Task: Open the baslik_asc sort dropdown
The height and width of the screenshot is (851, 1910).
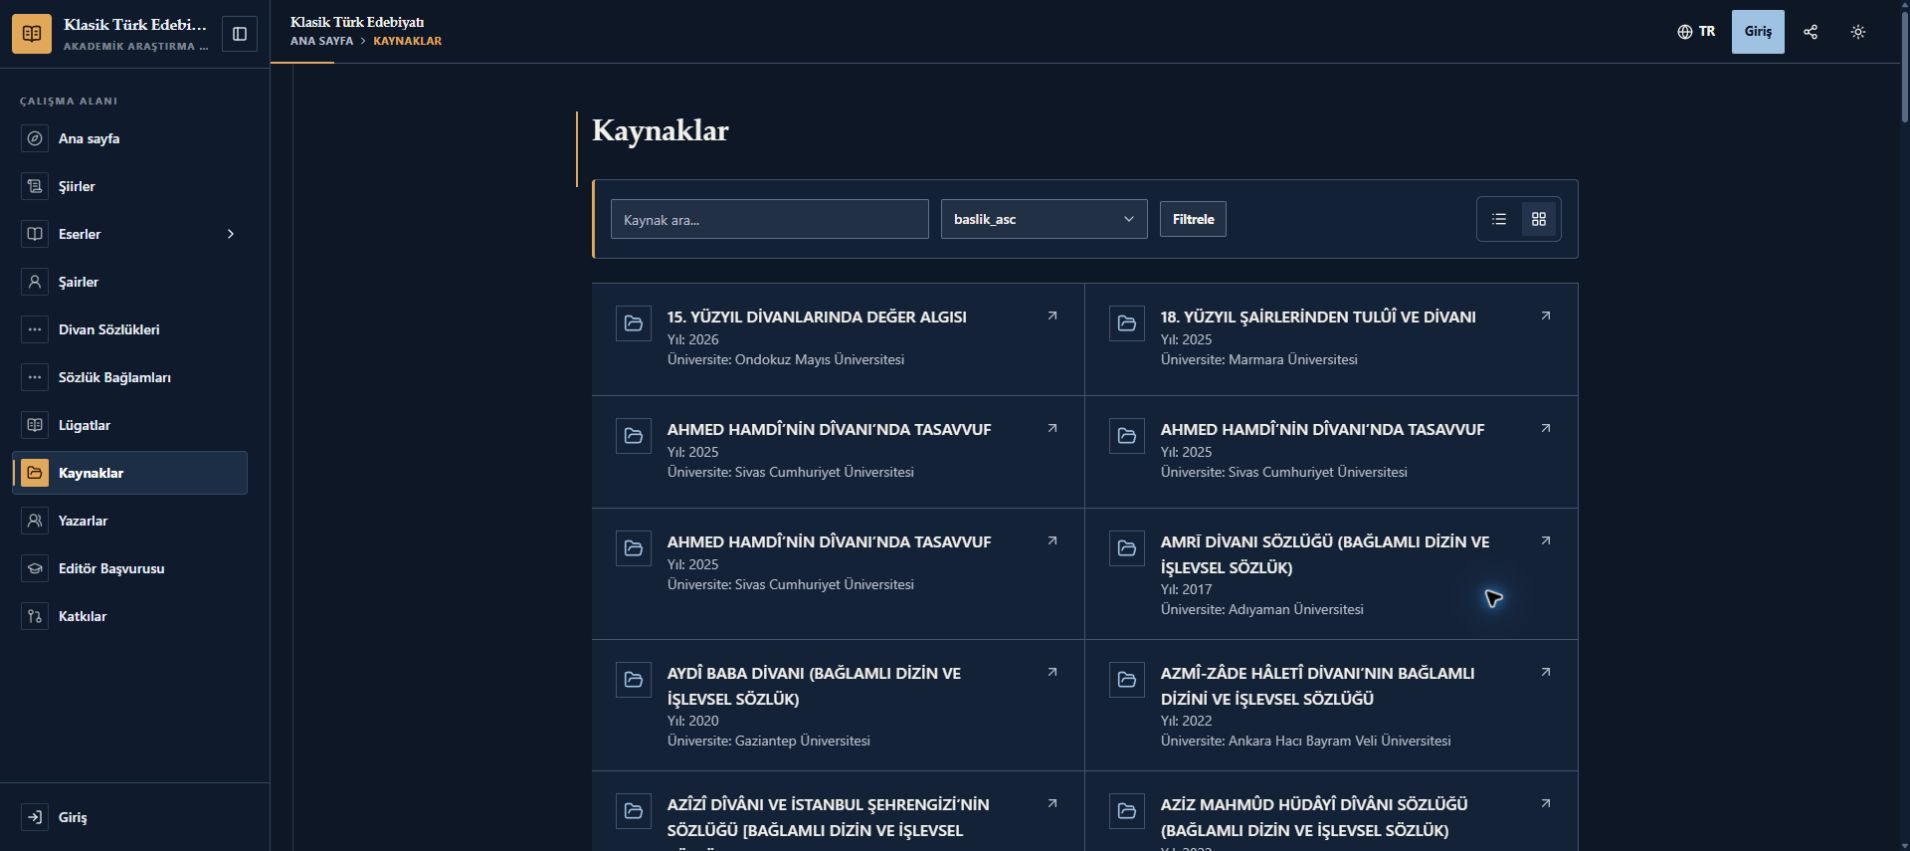Action: 1044,219
